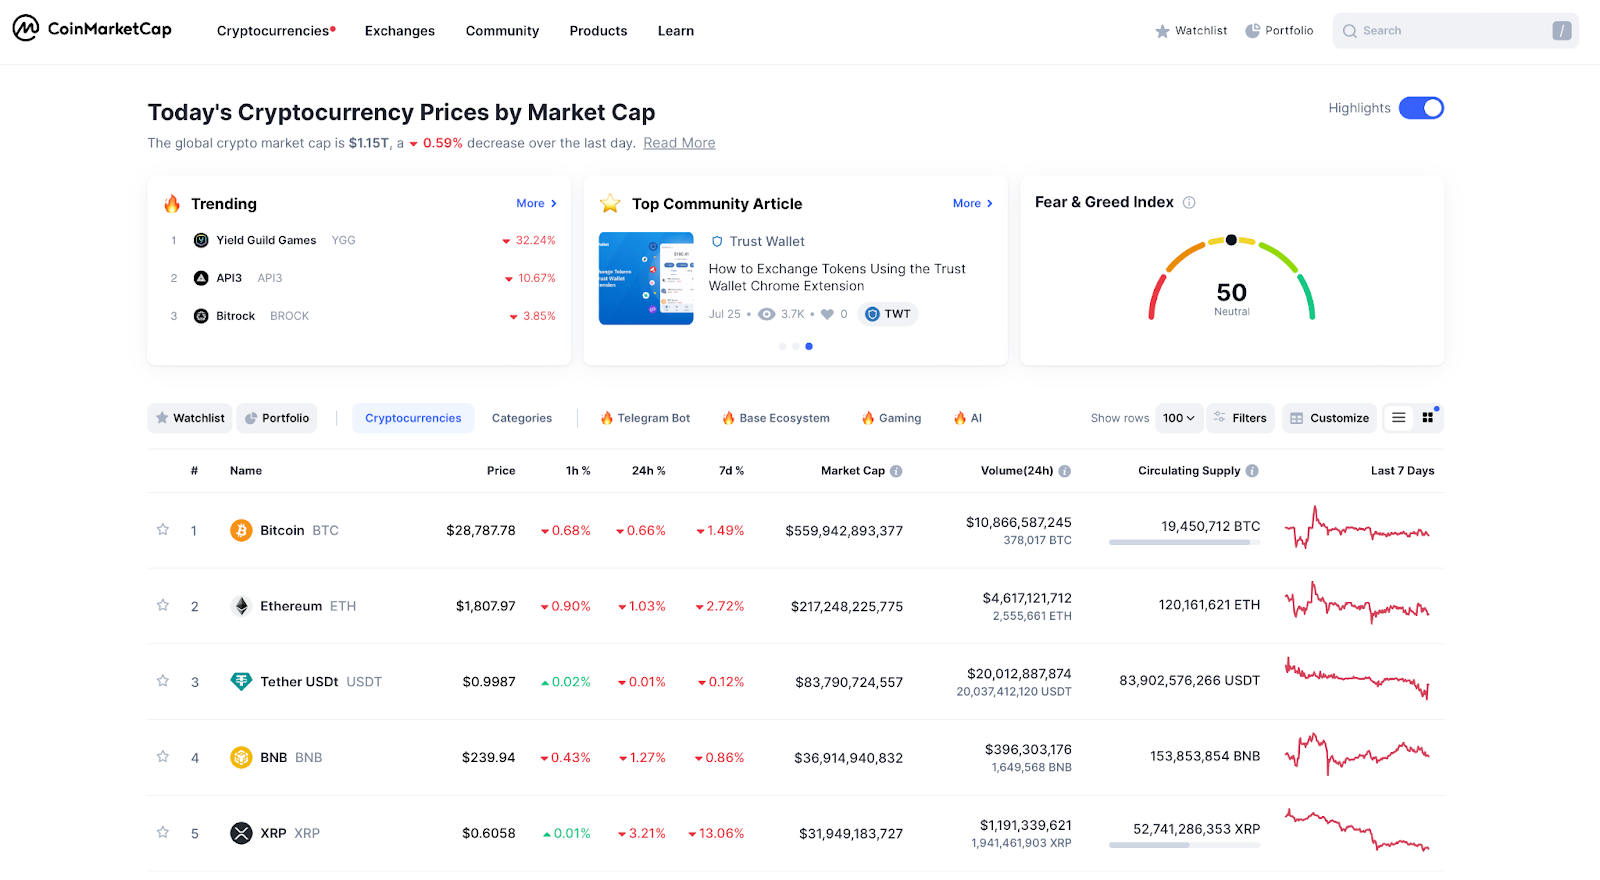Click the Portfolio button above table
Image resolution: width=1600 pixels, height=880 pixels.
tap(277, 418)
